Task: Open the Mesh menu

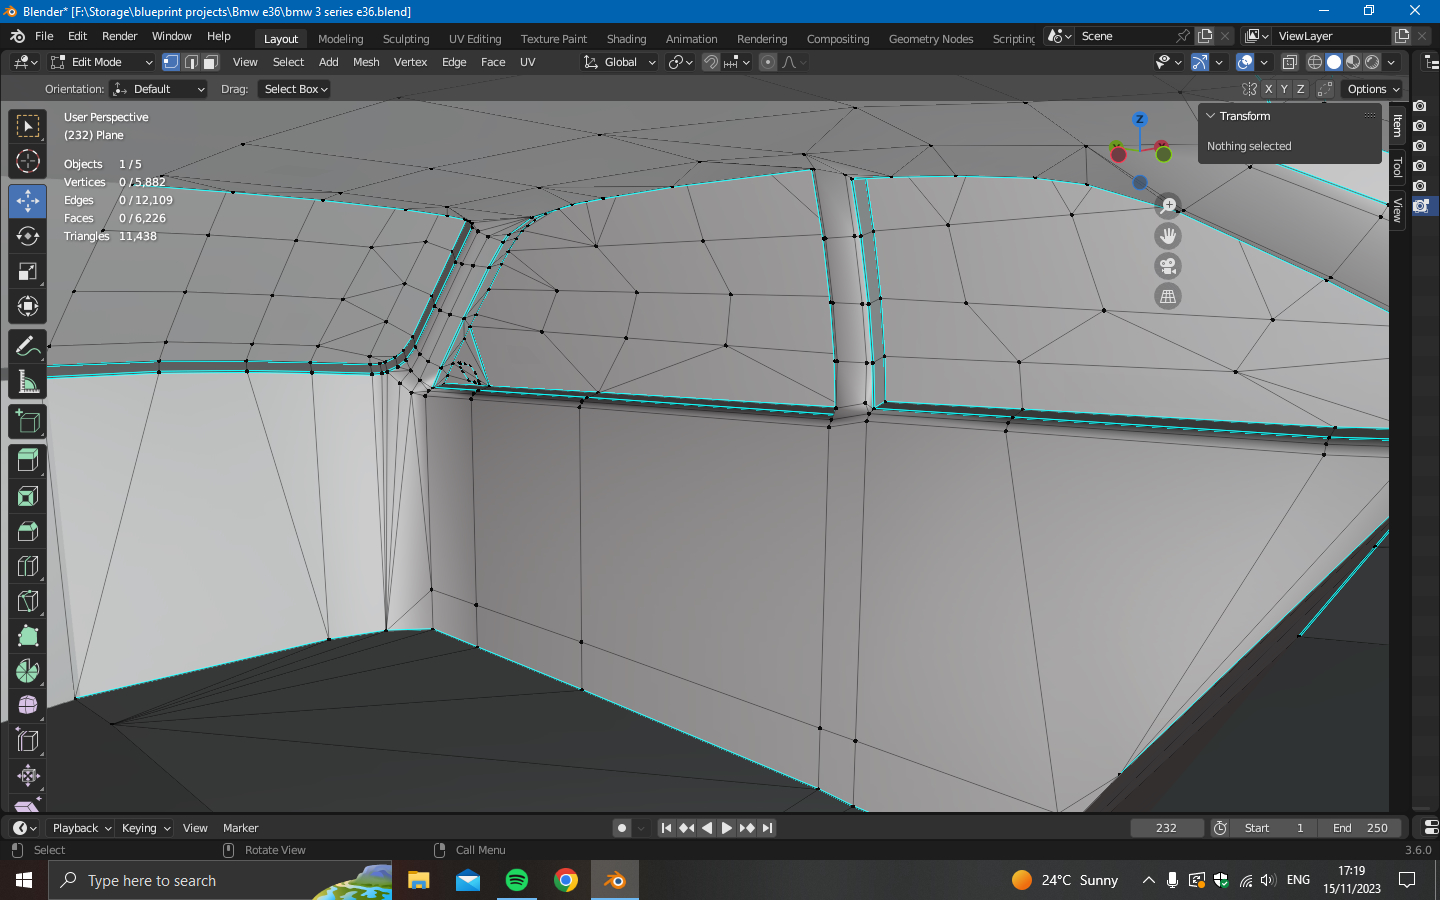Action: tap(366, 62)
